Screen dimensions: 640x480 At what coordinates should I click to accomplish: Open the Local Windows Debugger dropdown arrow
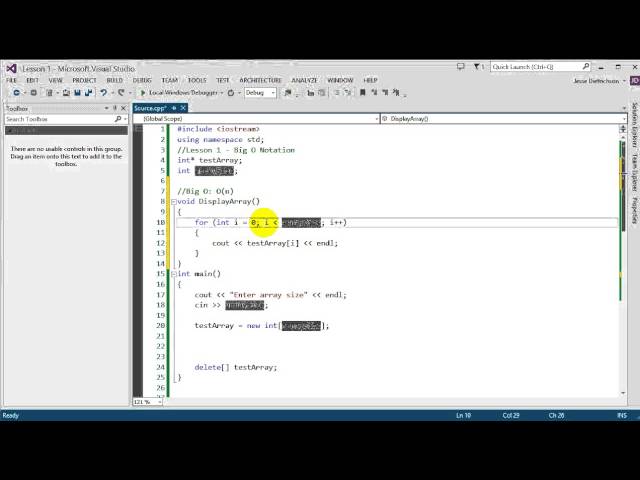point(222,93)
